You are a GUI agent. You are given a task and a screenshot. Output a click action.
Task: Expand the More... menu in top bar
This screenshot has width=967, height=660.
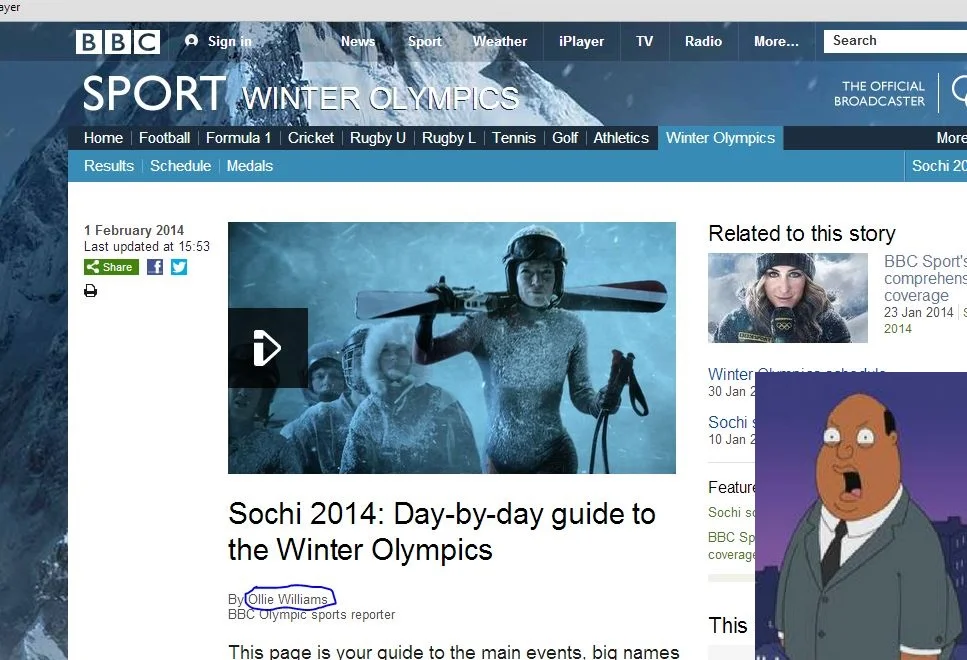[776, 41]
